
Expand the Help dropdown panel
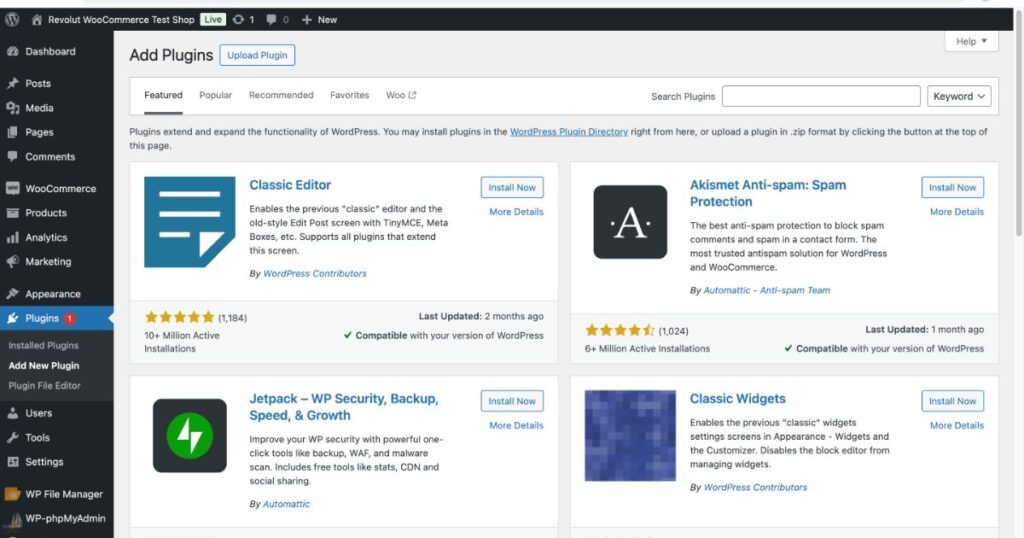point(971,41)
